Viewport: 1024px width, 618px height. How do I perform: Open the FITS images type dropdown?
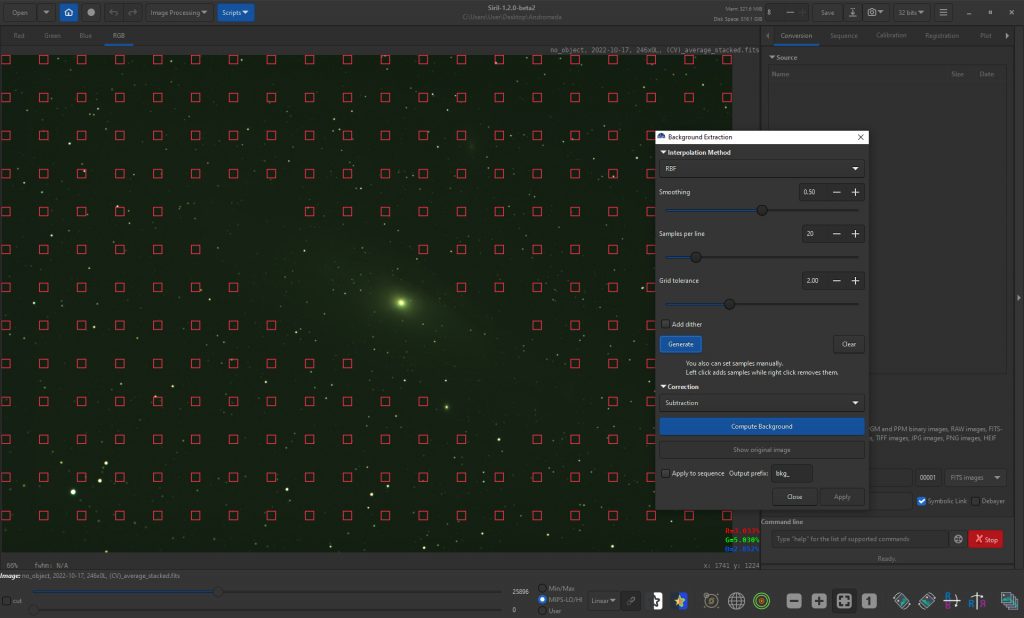(975, 478)
